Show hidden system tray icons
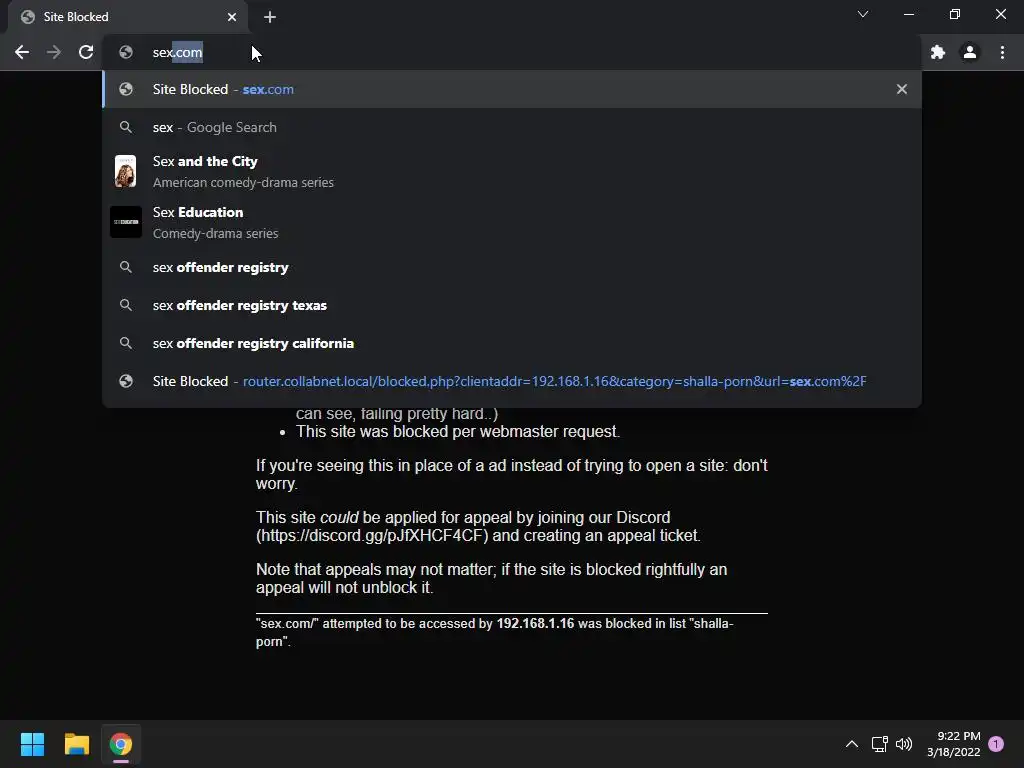1024x768 pixels. 852,744
